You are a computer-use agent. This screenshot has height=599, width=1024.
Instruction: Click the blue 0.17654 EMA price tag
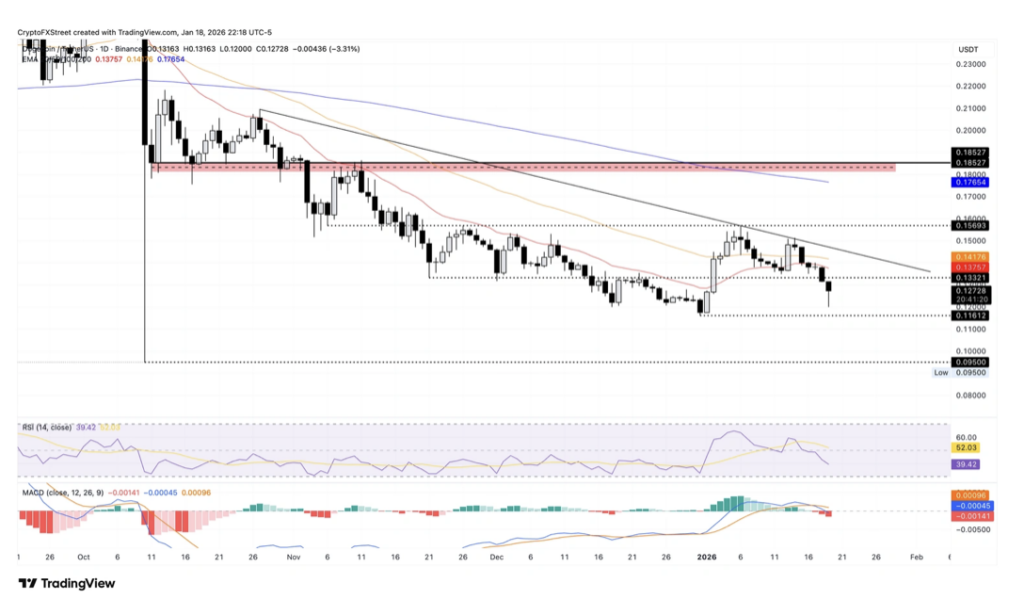coord(969,182)
